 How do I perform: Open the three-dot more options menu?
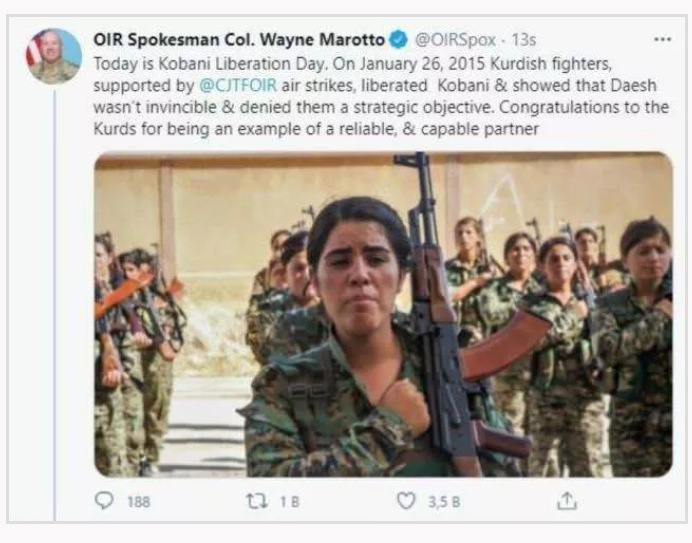(x=662, y=39)
